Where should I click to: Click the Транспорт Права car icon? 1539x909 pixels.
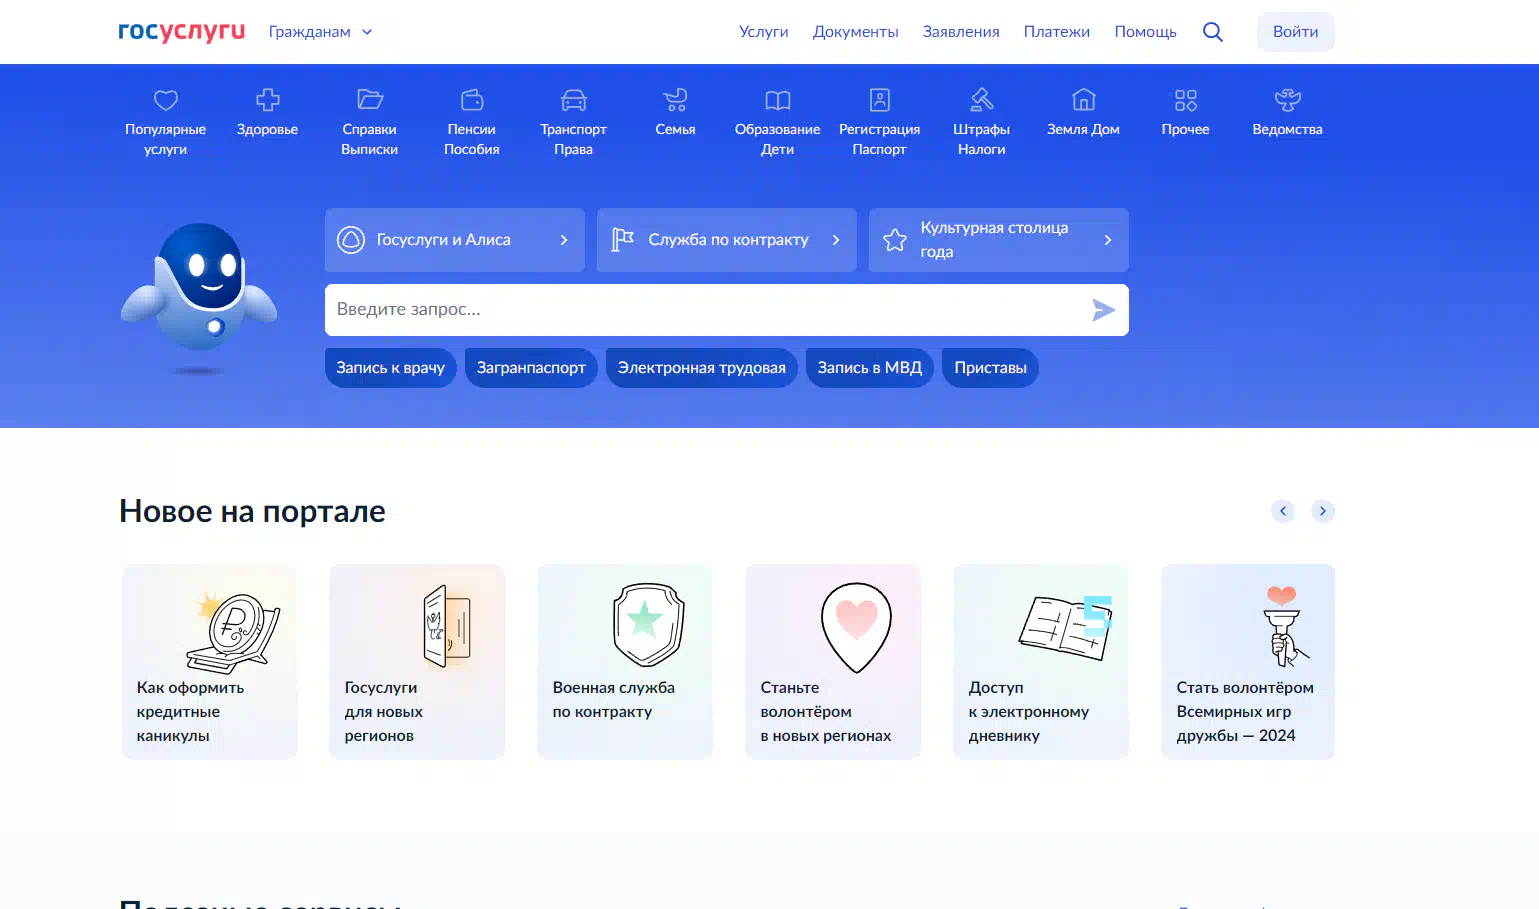coord(573,100)
